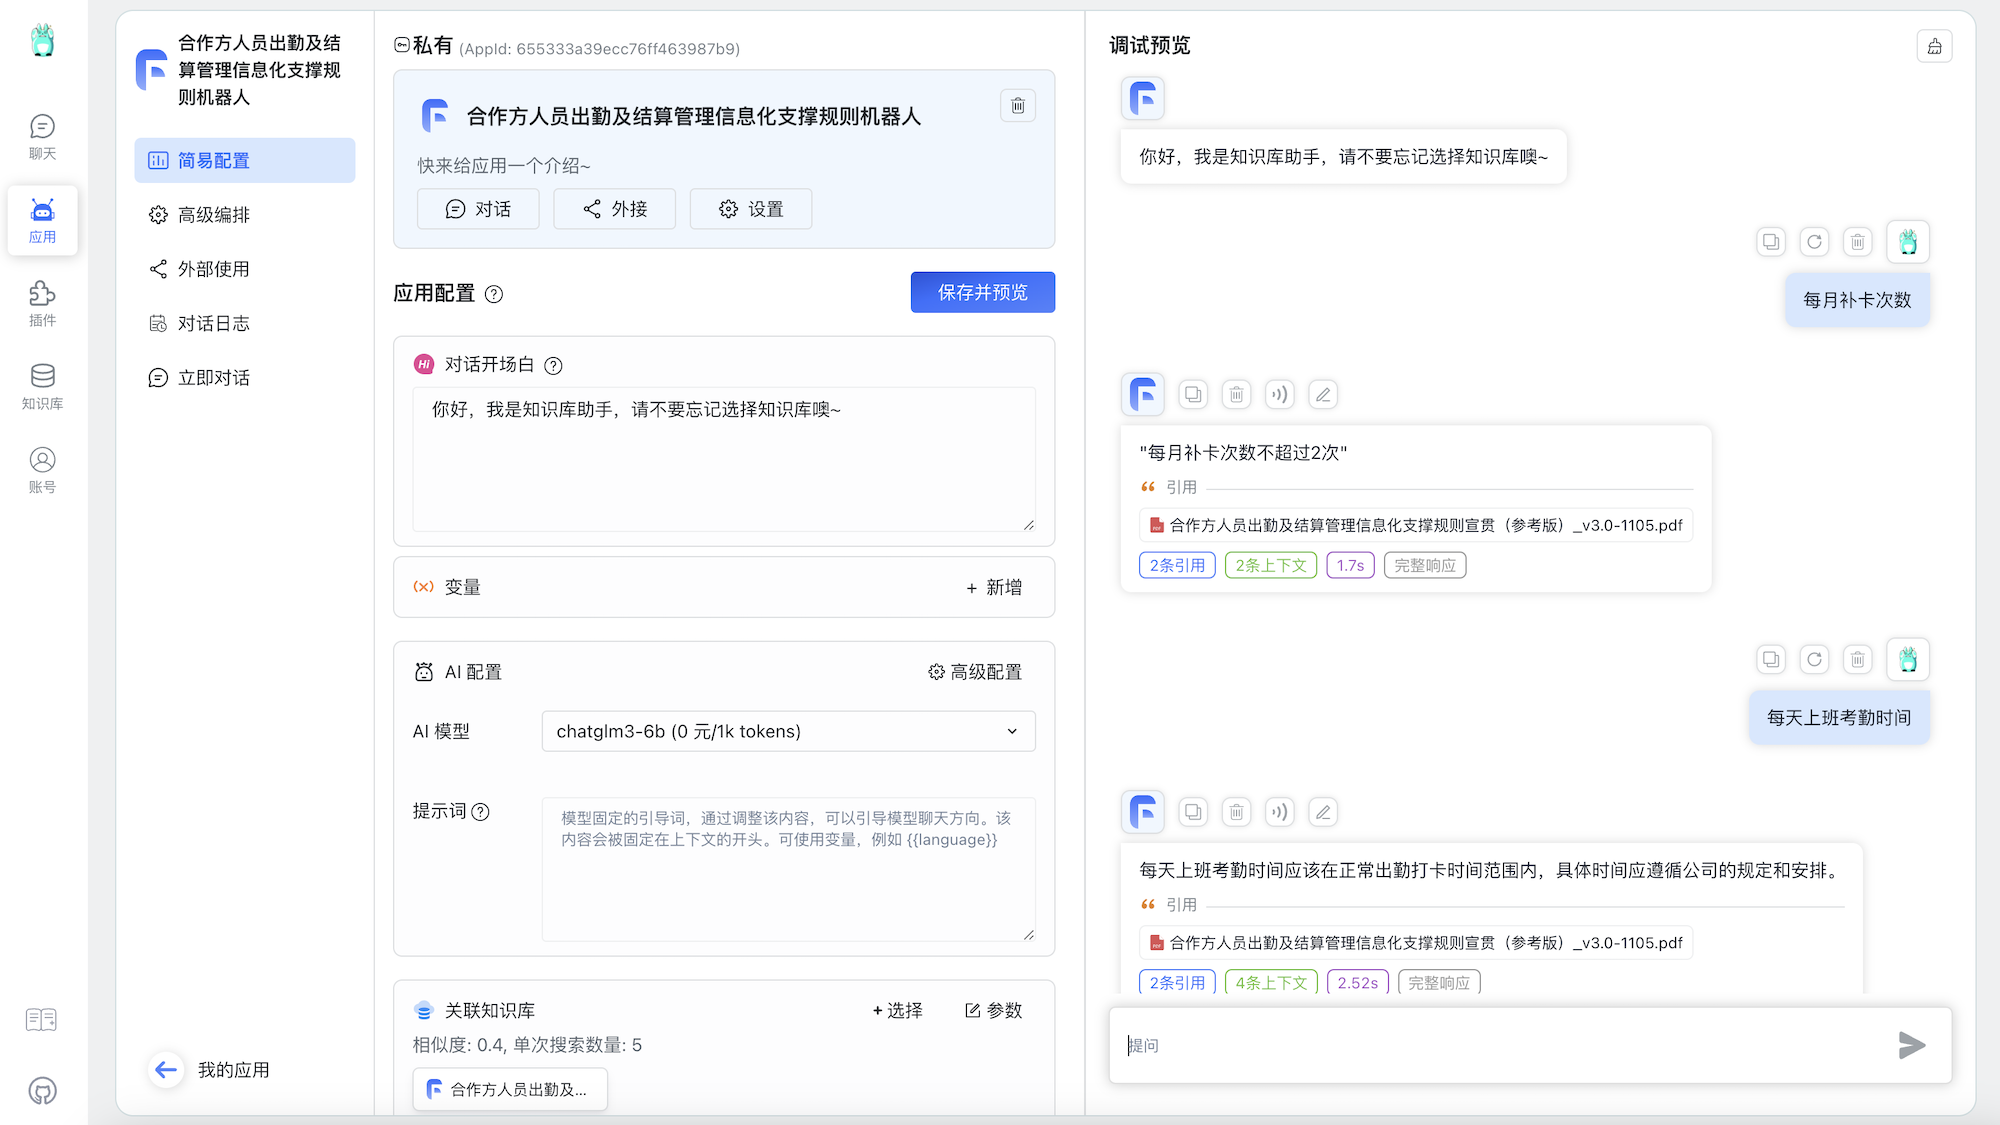Play voice for the 每月补卡次数不超过2次 reply
Viewport: 2000px width, 1125px height.
[1279, 394]
